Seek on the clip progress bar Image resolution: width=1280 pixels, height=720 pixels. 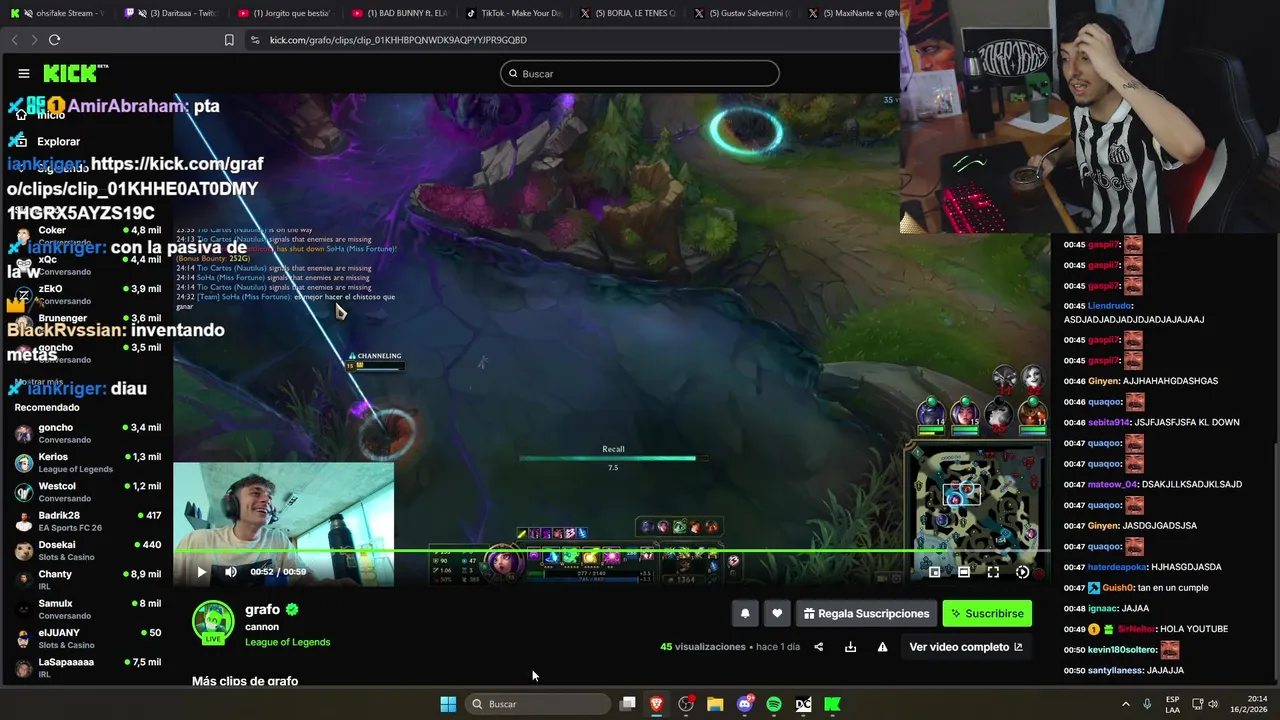(612, 550)
